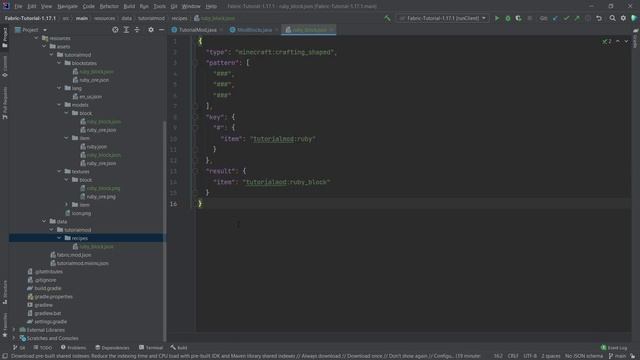640x360 pixels.
Task: Collapse all icon in Project panel header
Action: point(137,30)
